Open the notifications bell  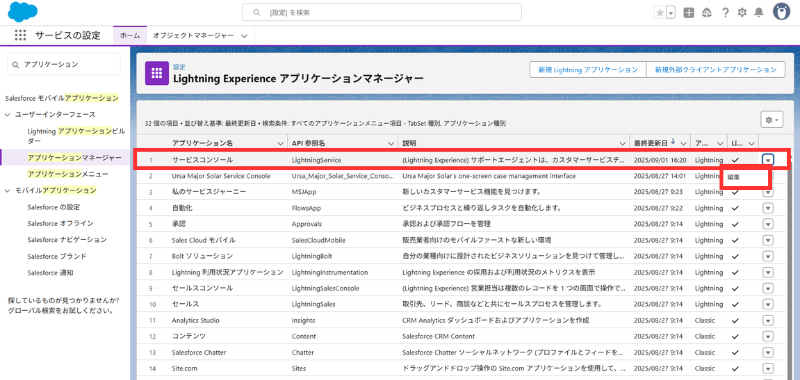759,13
